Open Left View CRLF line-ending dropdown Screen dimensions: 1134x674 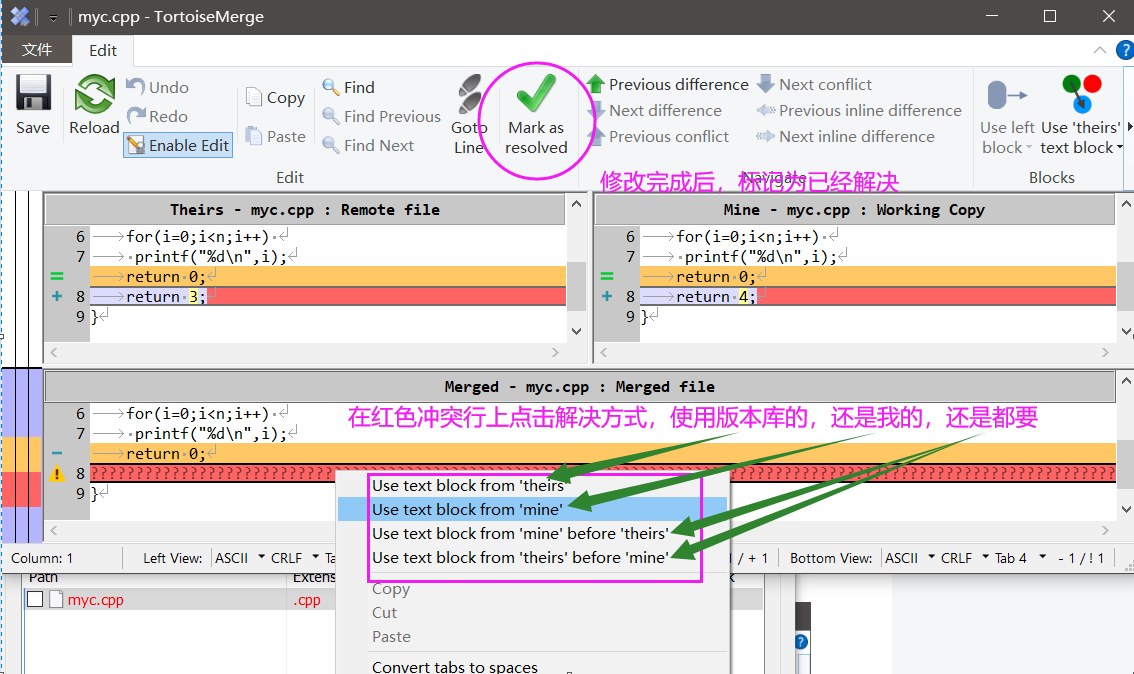click(x=294, y=558)
